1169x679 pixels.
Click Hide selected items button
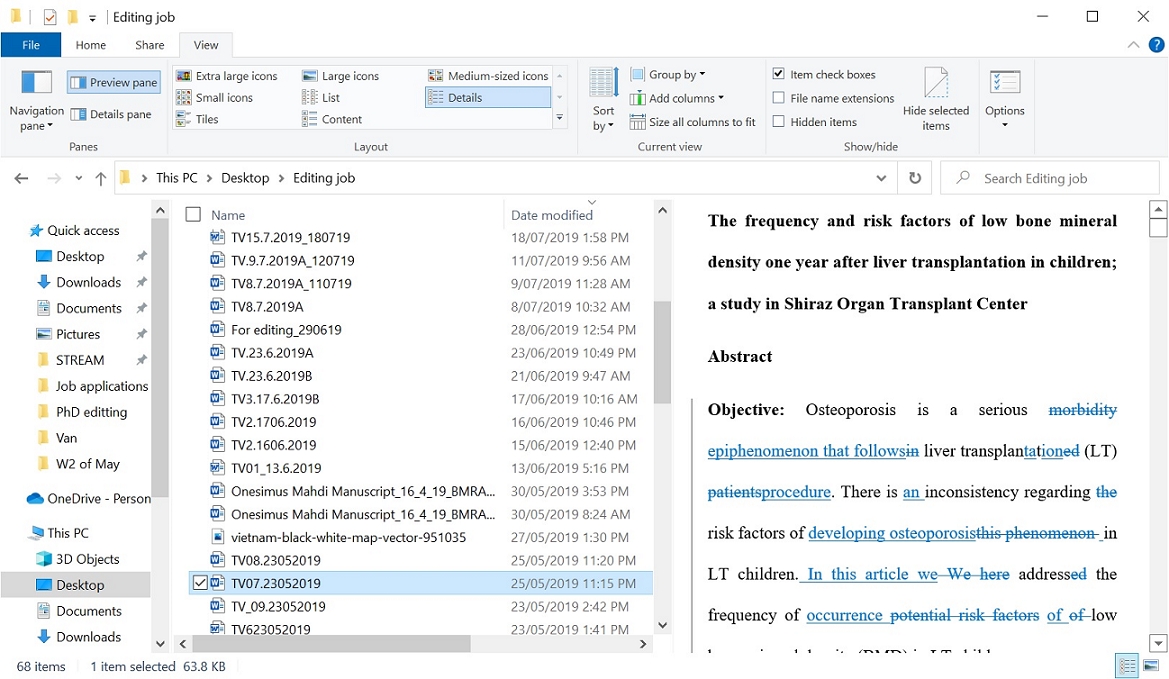(936, 100)
